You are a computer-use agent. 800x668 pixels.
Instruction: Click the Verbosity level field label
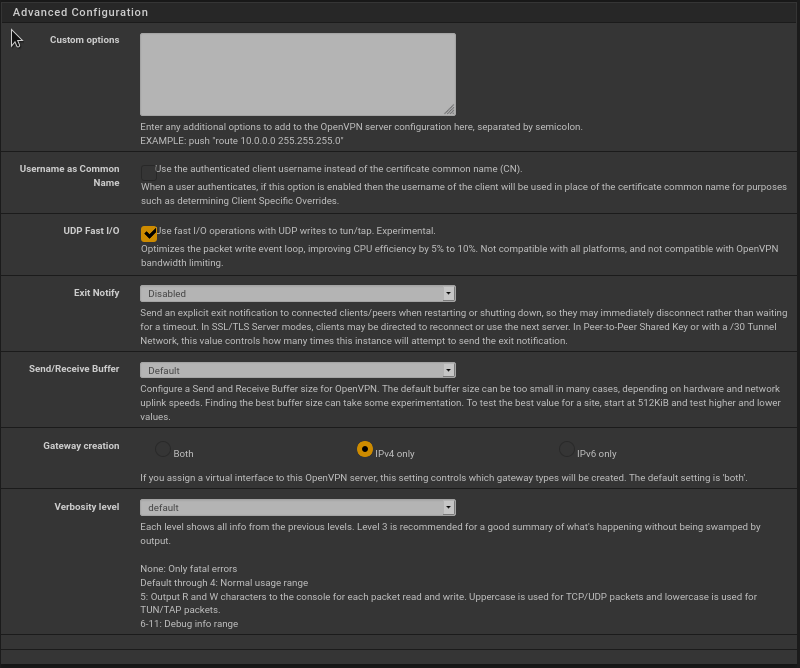[x=86, y=507]
